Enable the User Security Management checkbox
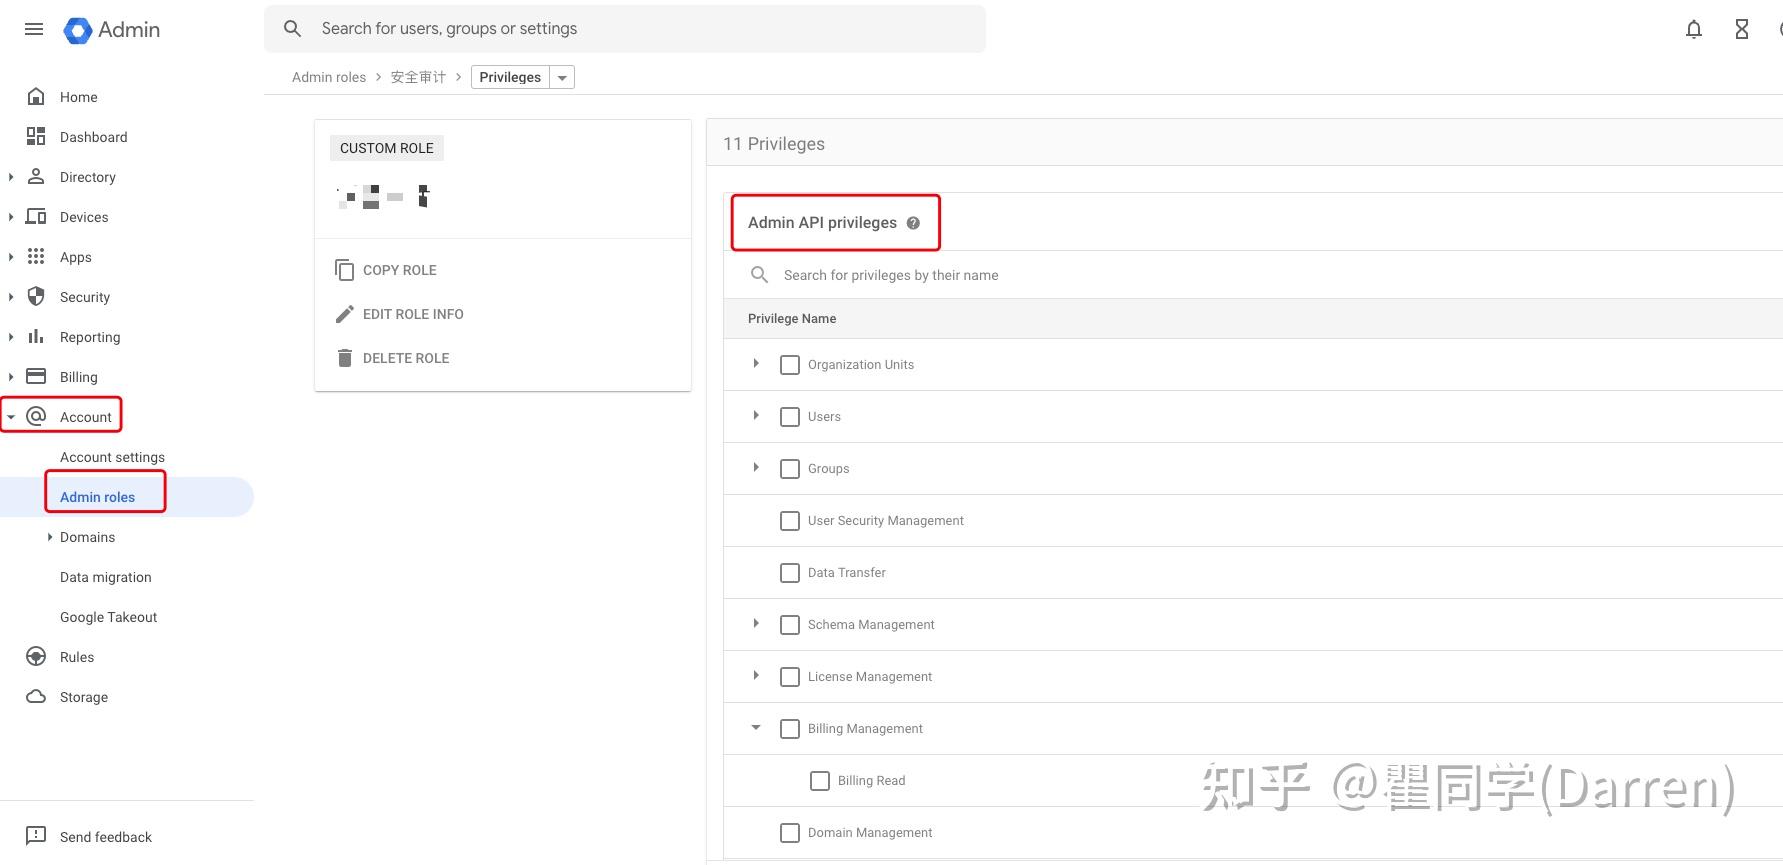The image size is (1783, 865). coord(790,521)
